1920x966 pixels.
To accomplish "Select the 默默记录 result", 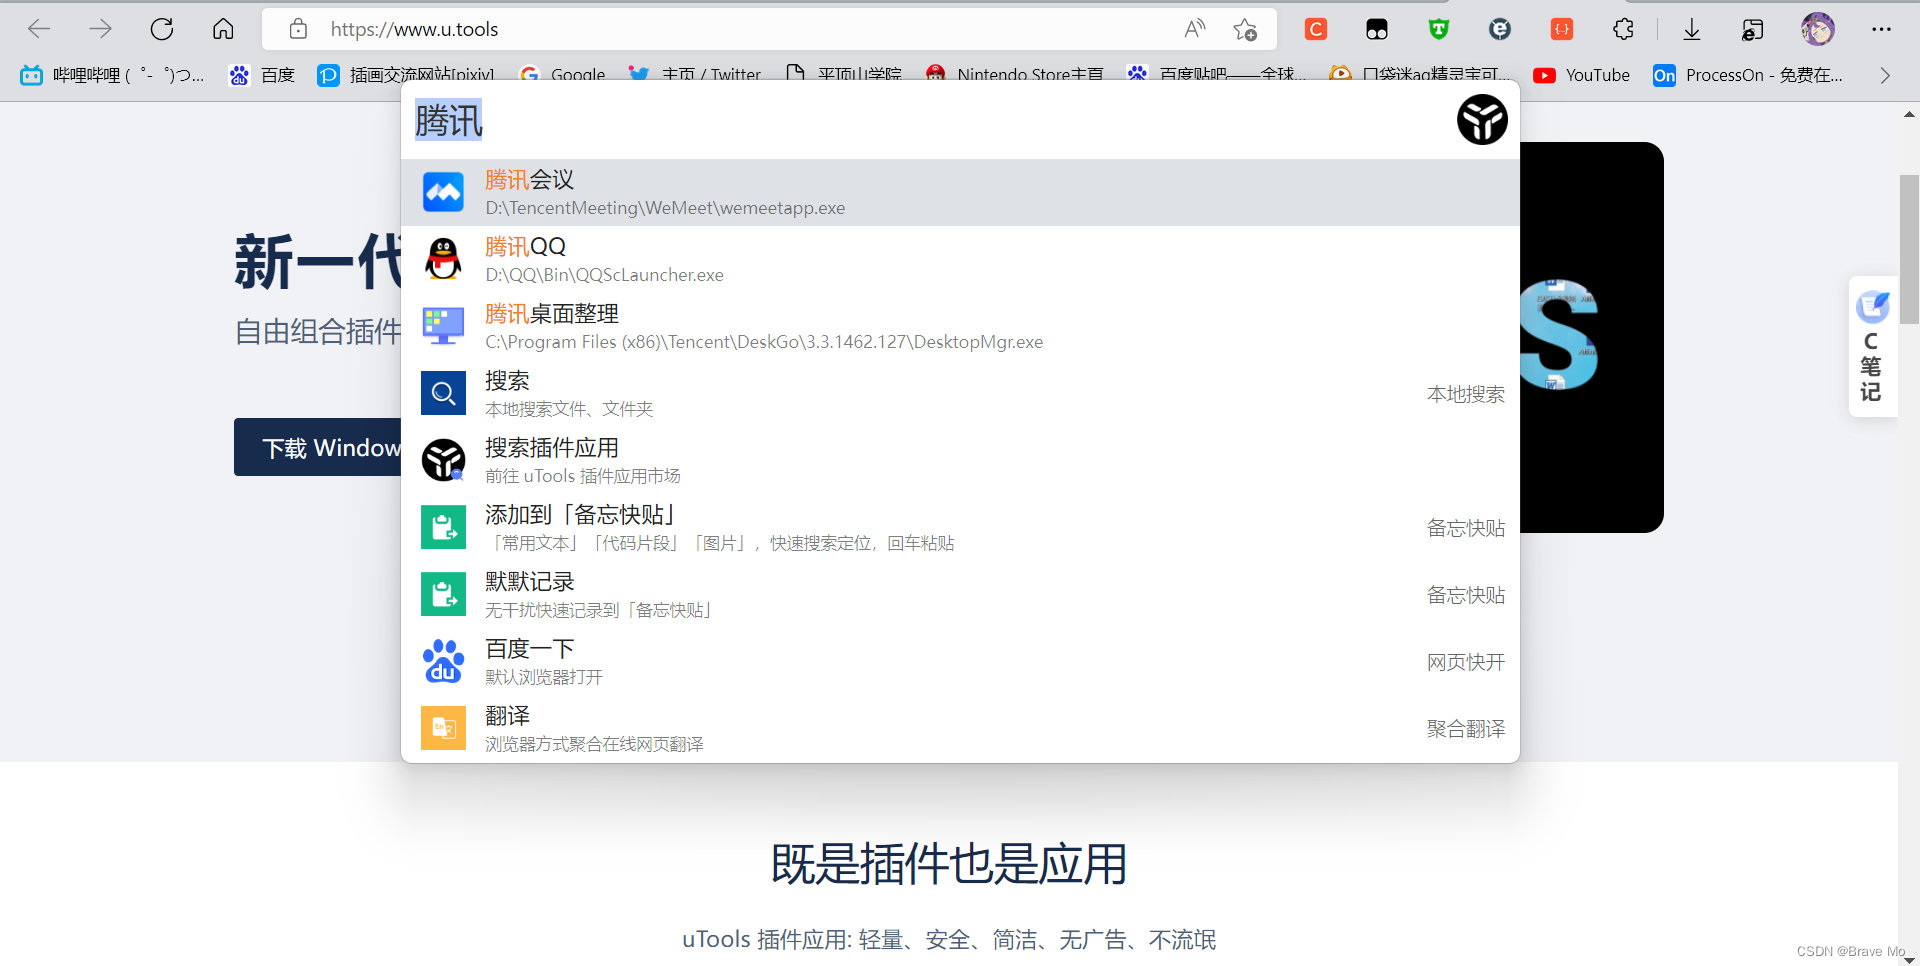I will [x=960, y=594].
